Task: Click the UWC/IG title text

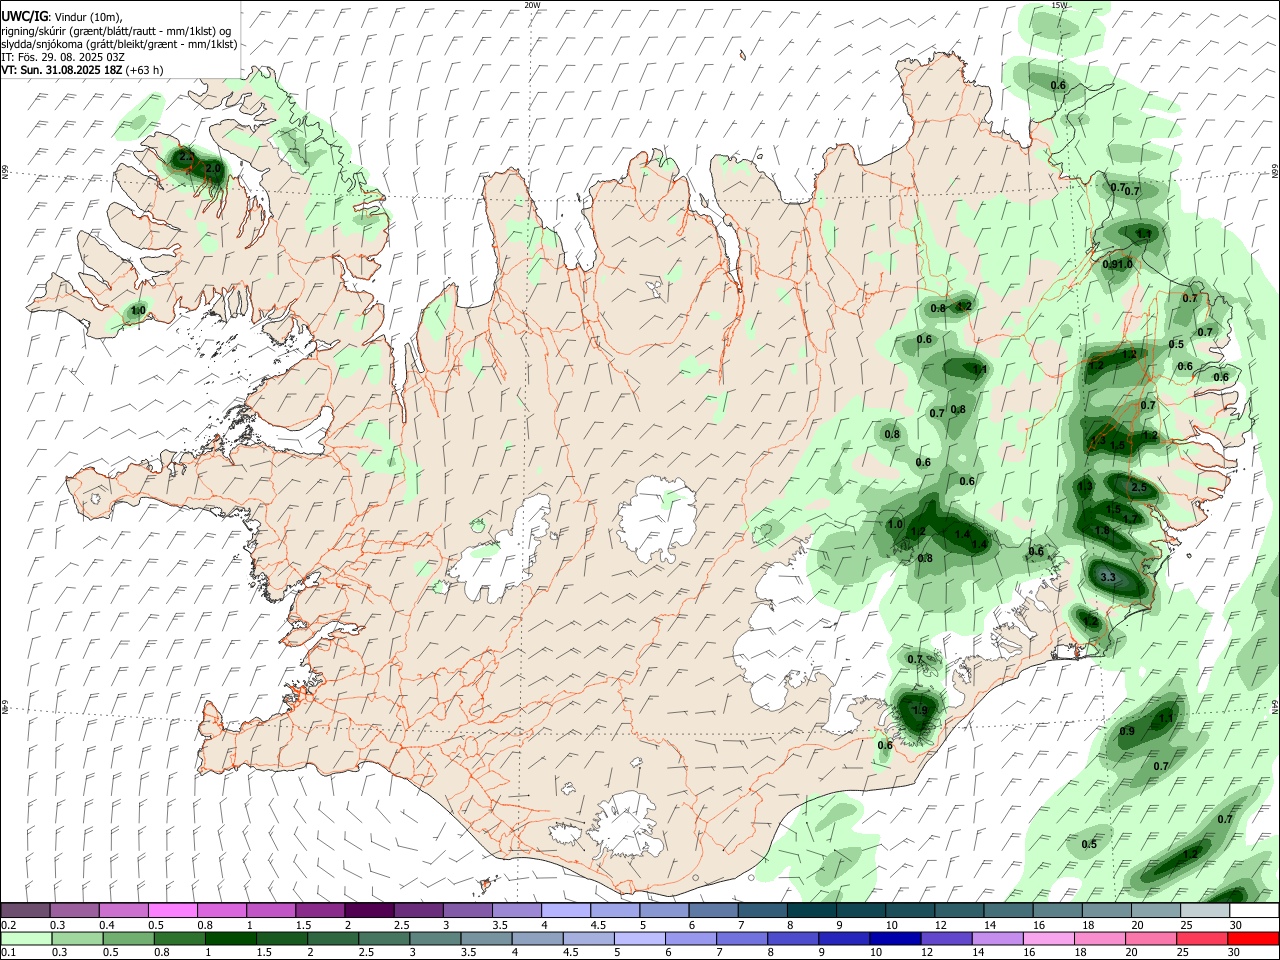Action: tap(23, 17)
